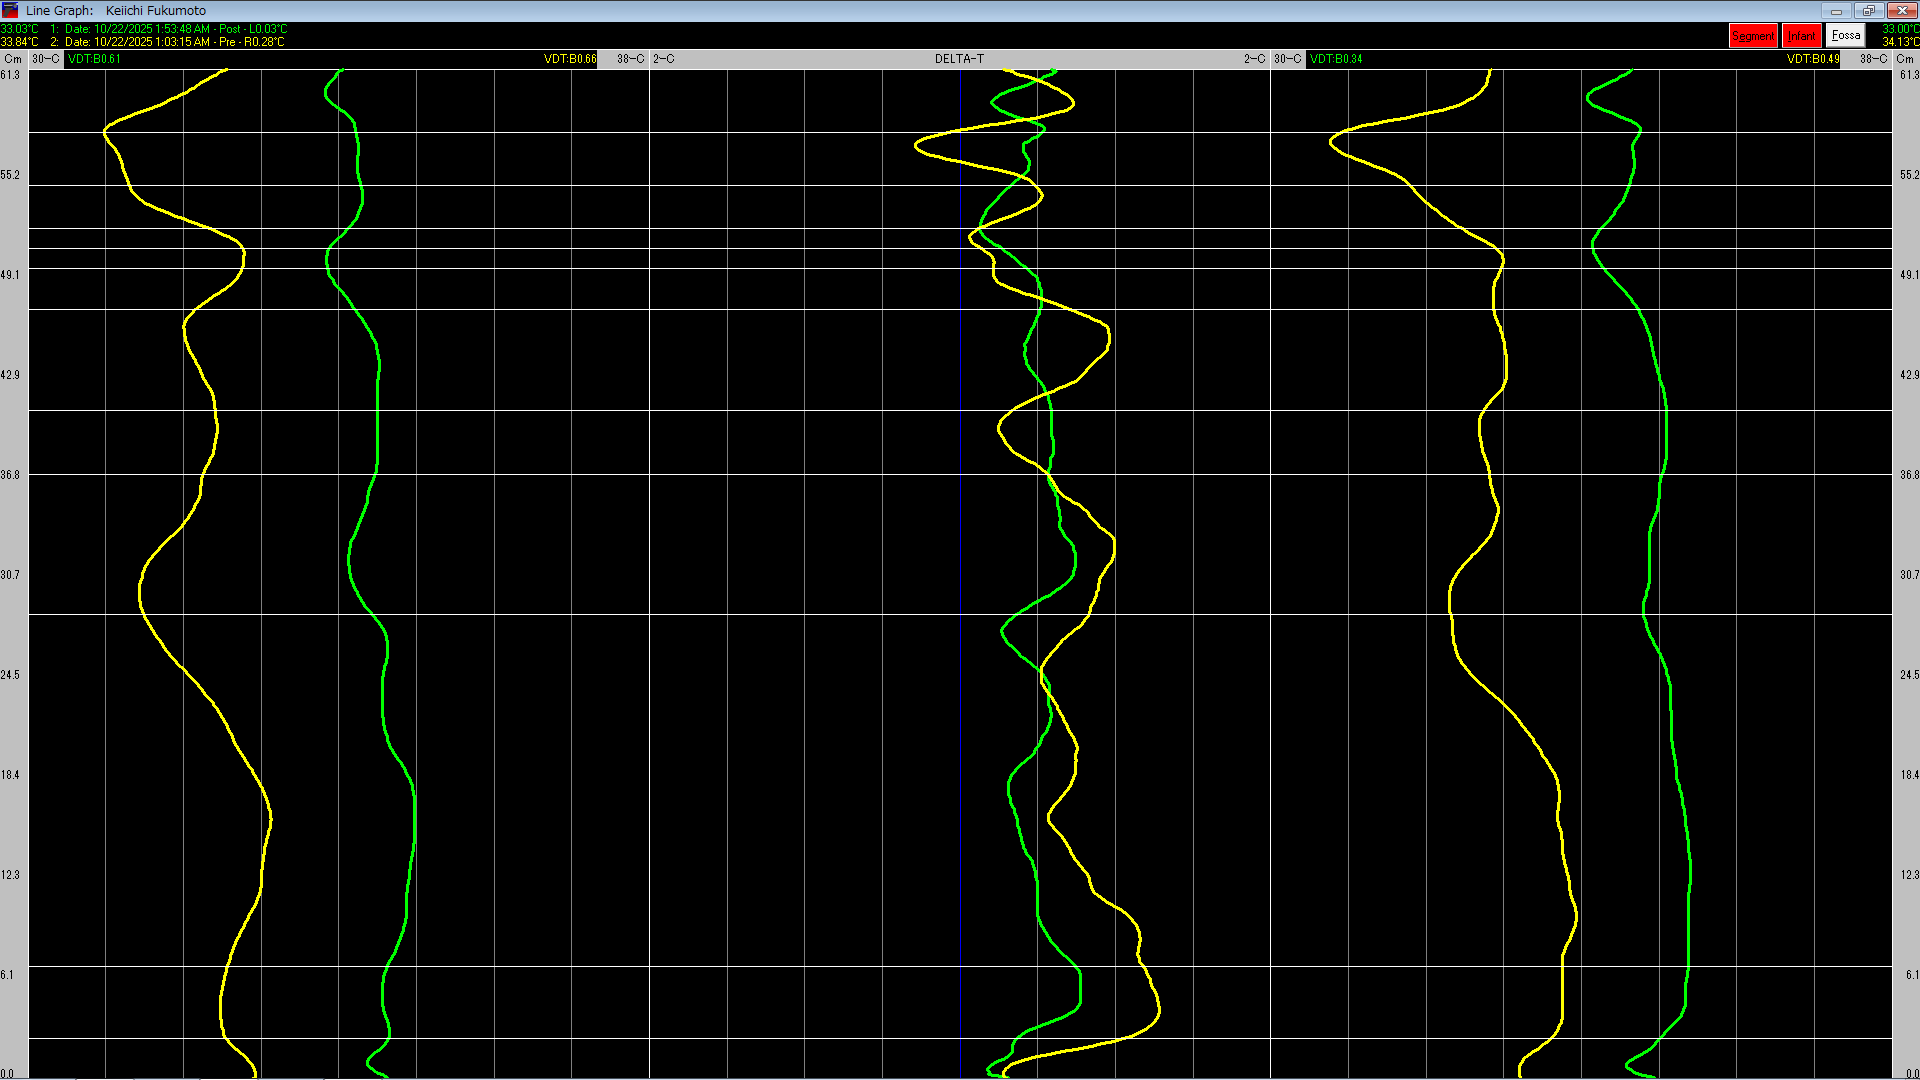Select the first scan dated 1:53:48 AM Post
The image size is (1920, 1080).
tap(169, 29)
